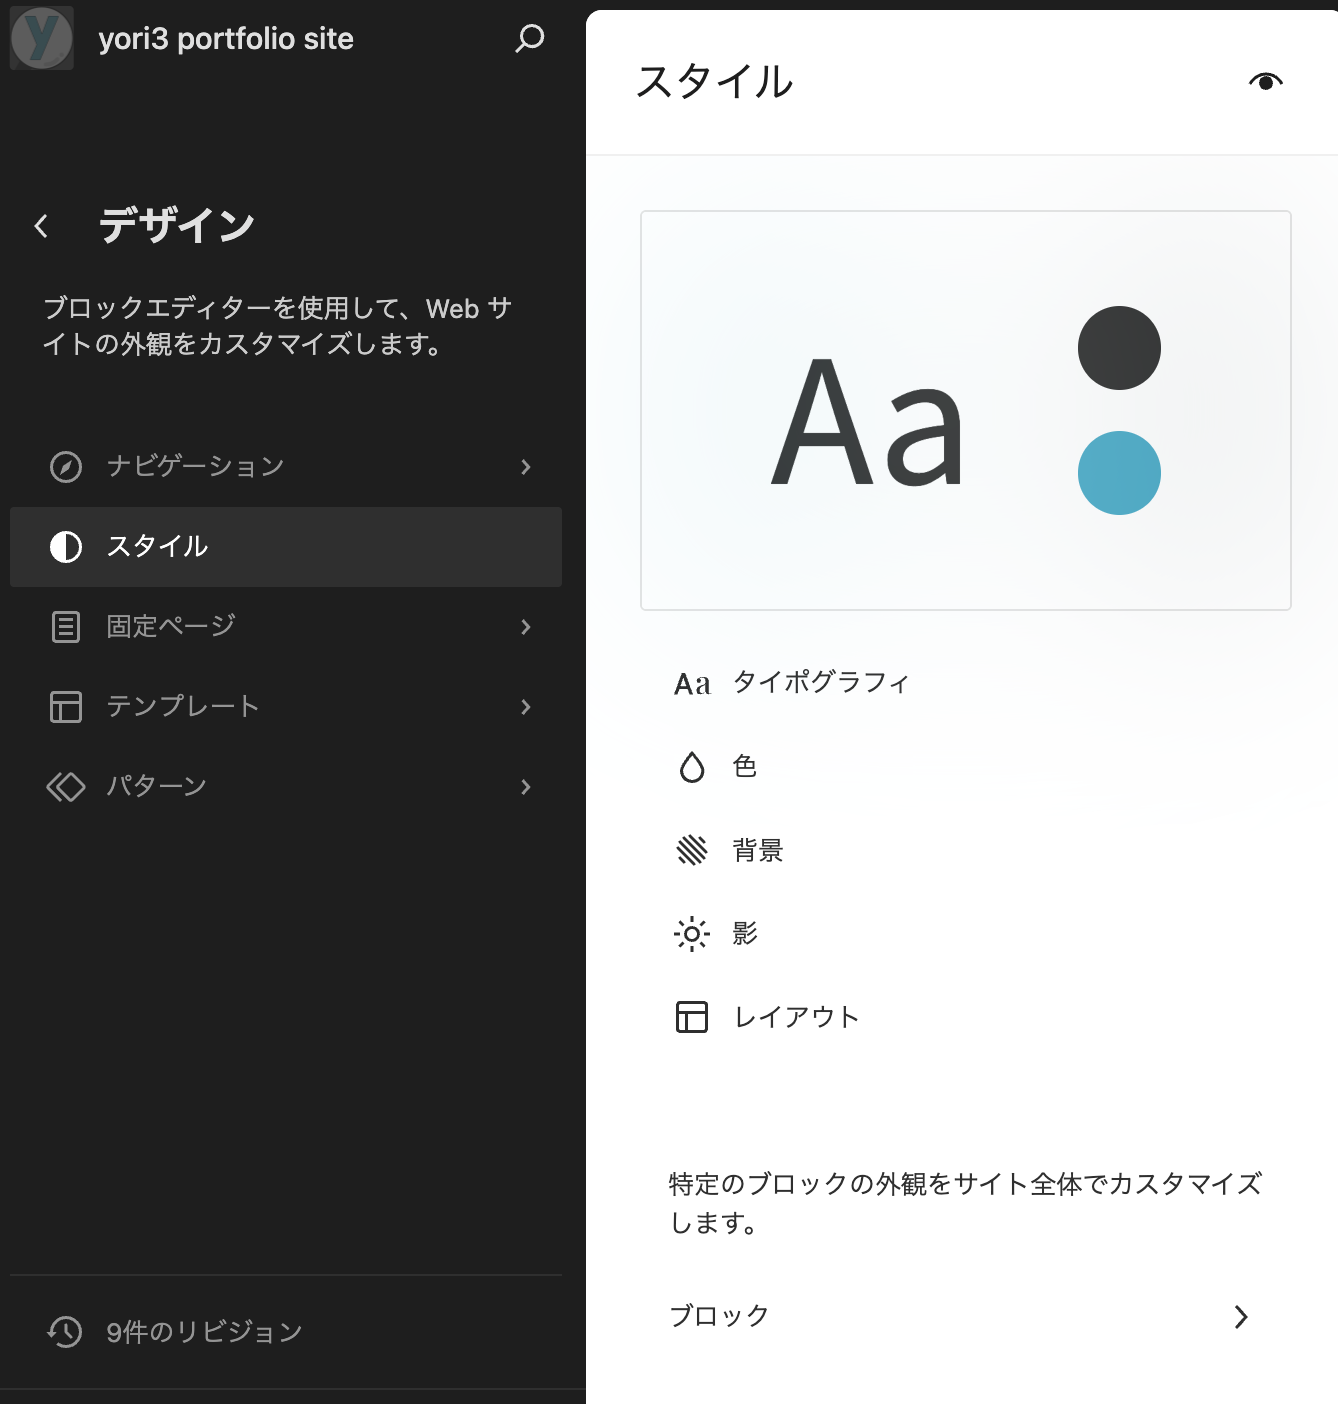Open the search magnifier icon
Viewport: 1338px width, 1404px height.
(529, 39)
